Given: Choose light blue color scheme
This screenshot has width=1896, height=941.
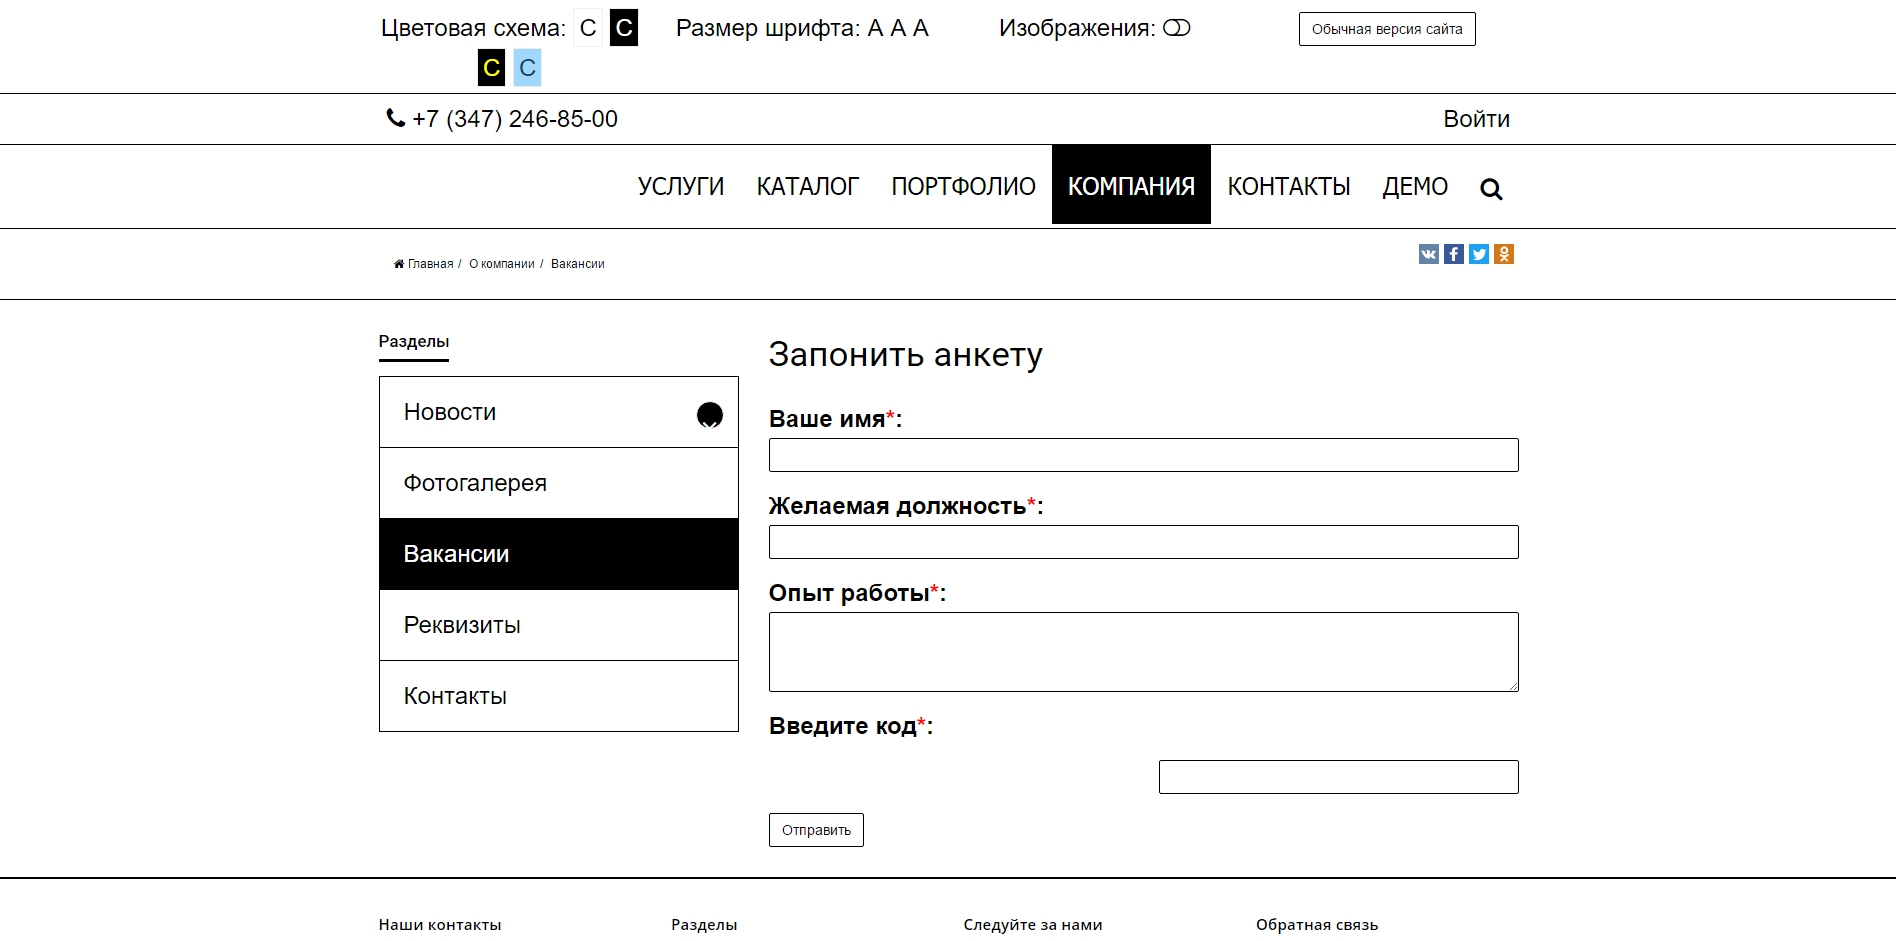Looking at the screenshot, I should pos(527,68).
